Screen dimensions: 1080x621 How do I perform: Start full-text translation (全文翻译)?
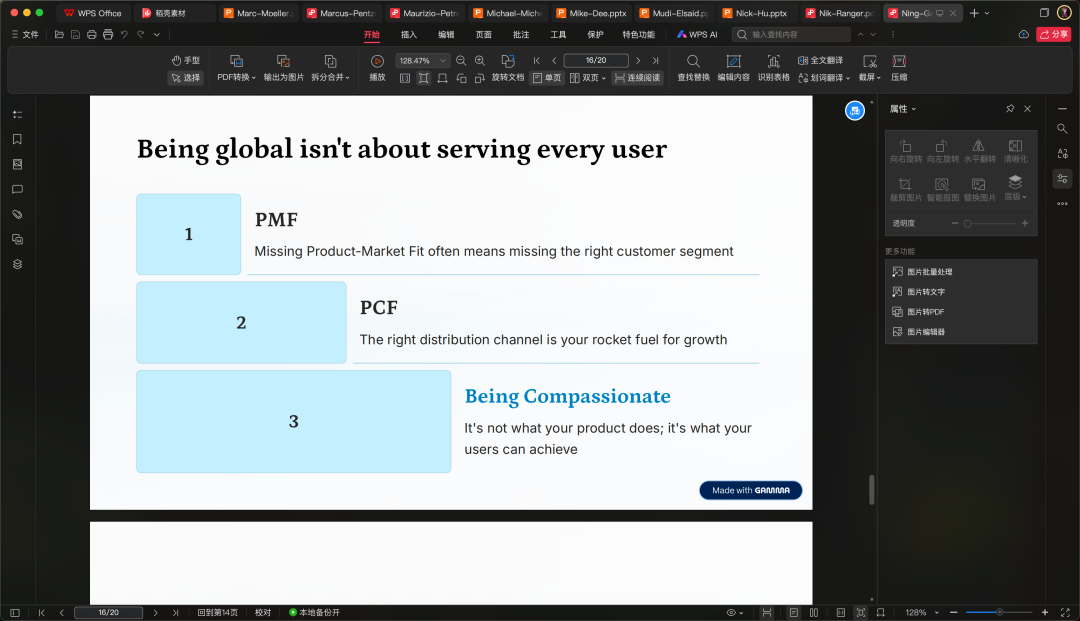pyautogui.click(x=820, y=61)
